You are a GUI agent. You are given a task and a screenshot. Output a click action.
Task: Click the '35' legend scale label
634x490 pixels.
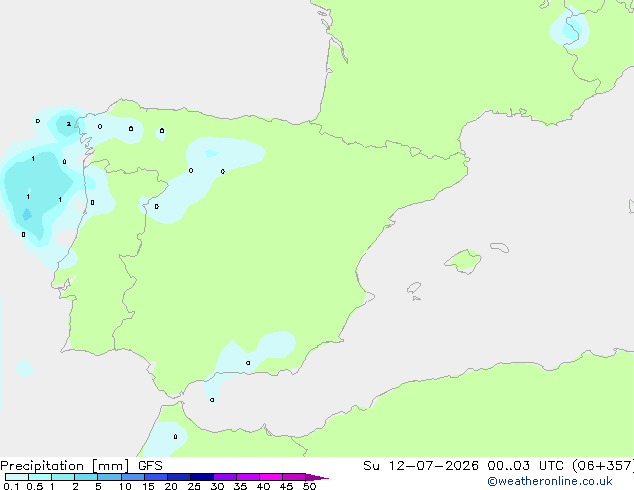click(240, 486)
